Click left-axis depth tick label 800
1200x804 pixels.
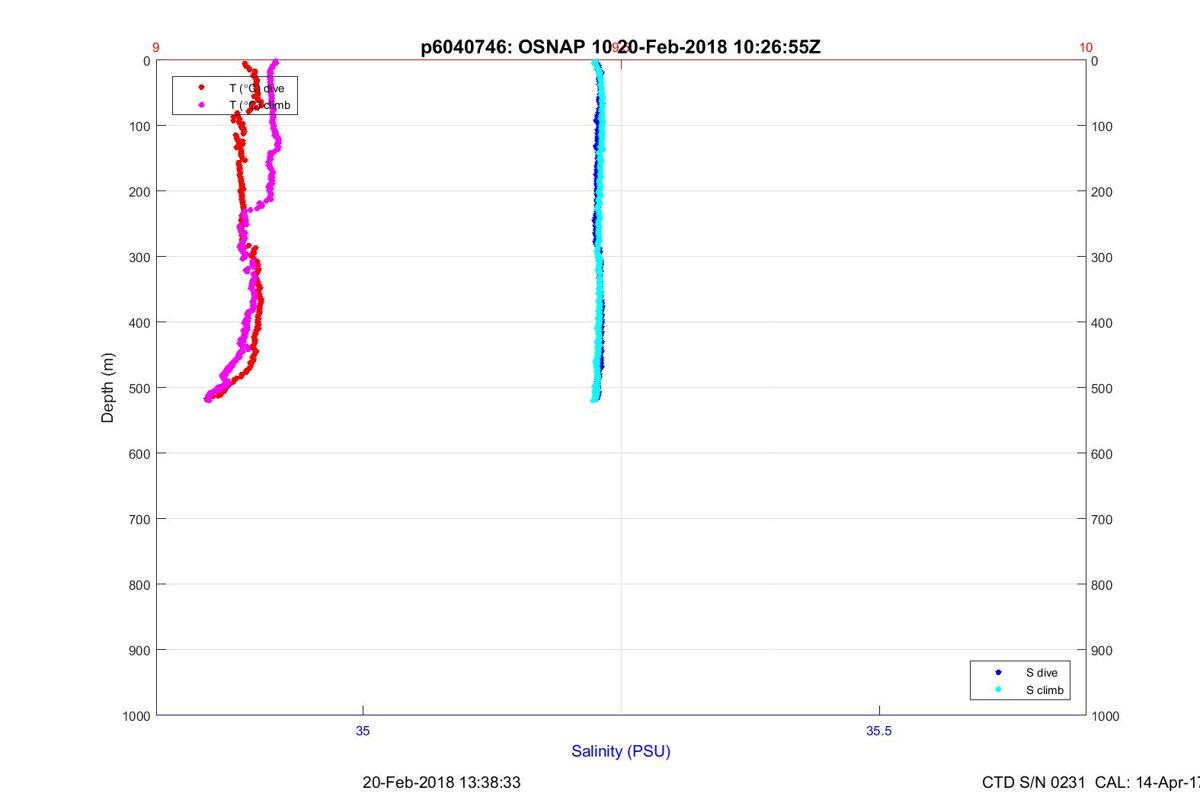click(x=139, y=584)
